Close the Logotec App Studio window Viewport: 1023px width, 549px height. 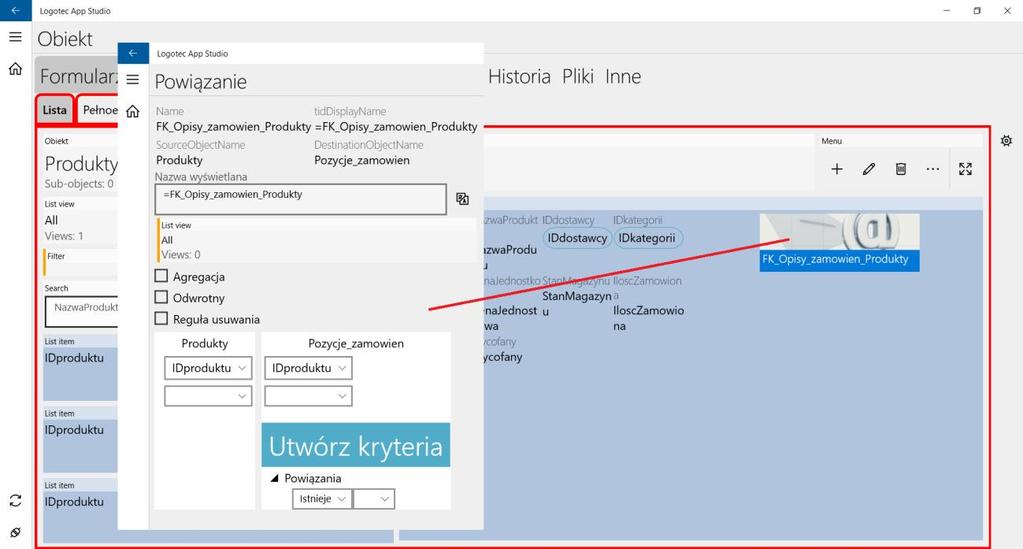(1007, 10)
